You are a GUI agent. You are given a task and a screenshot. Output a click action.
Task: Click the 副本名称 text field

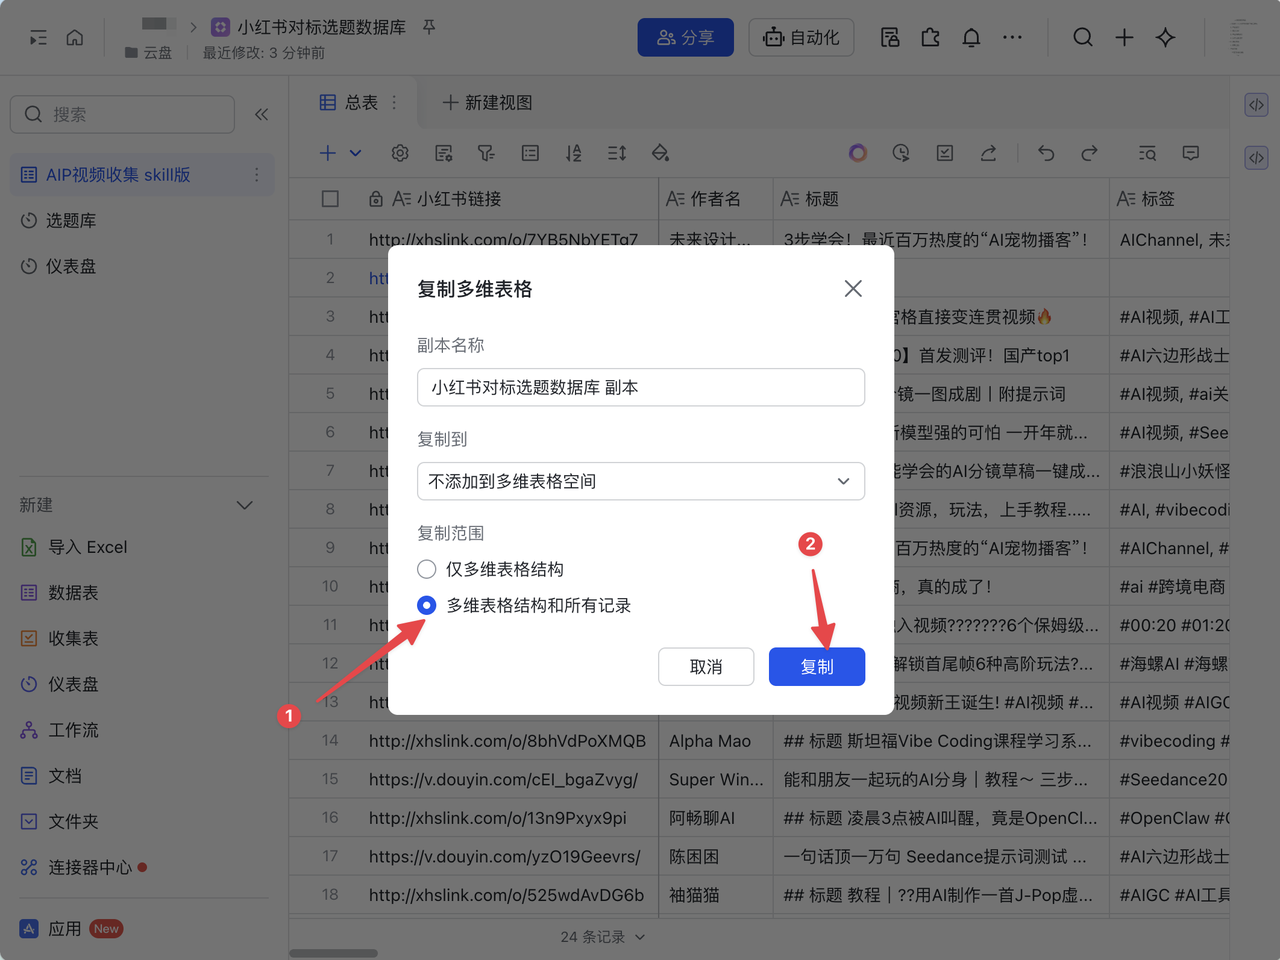point(641,387)
